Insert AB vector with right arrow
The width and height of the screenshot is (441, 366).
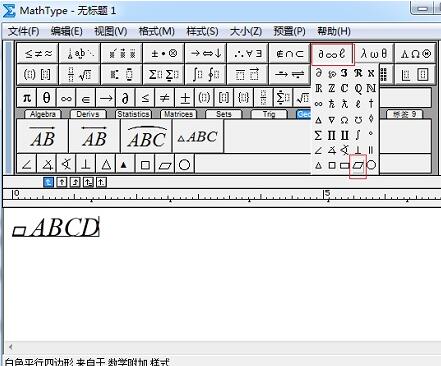(x=43, y=136)
